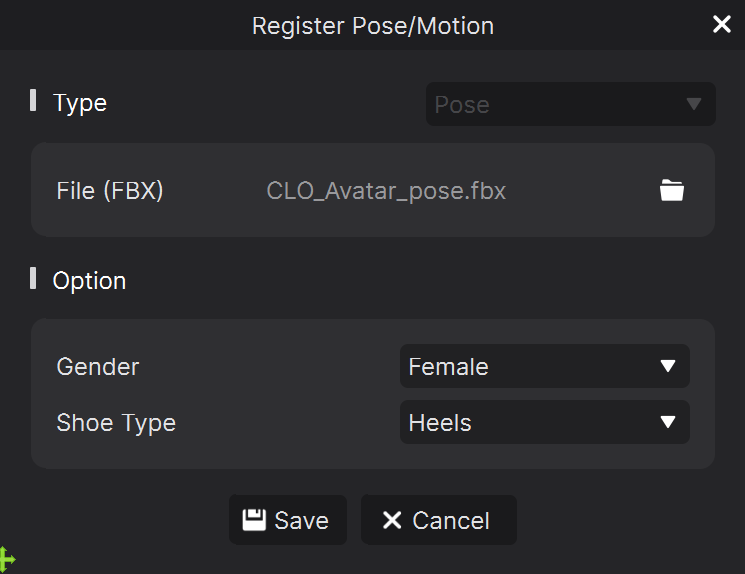Click the Register Pose/Motion title bar

372,25
